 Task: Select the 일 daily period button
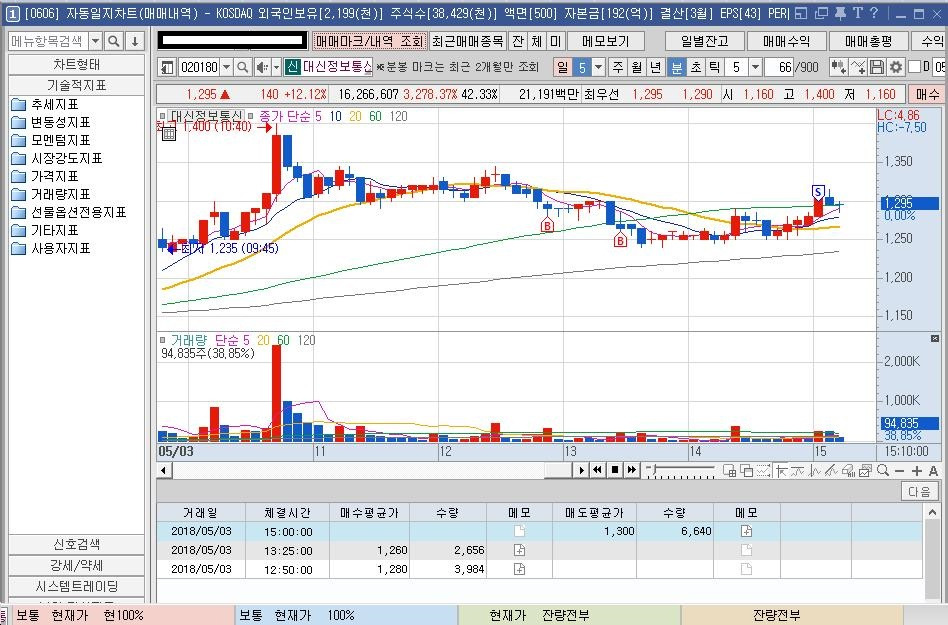coord(563,66)
